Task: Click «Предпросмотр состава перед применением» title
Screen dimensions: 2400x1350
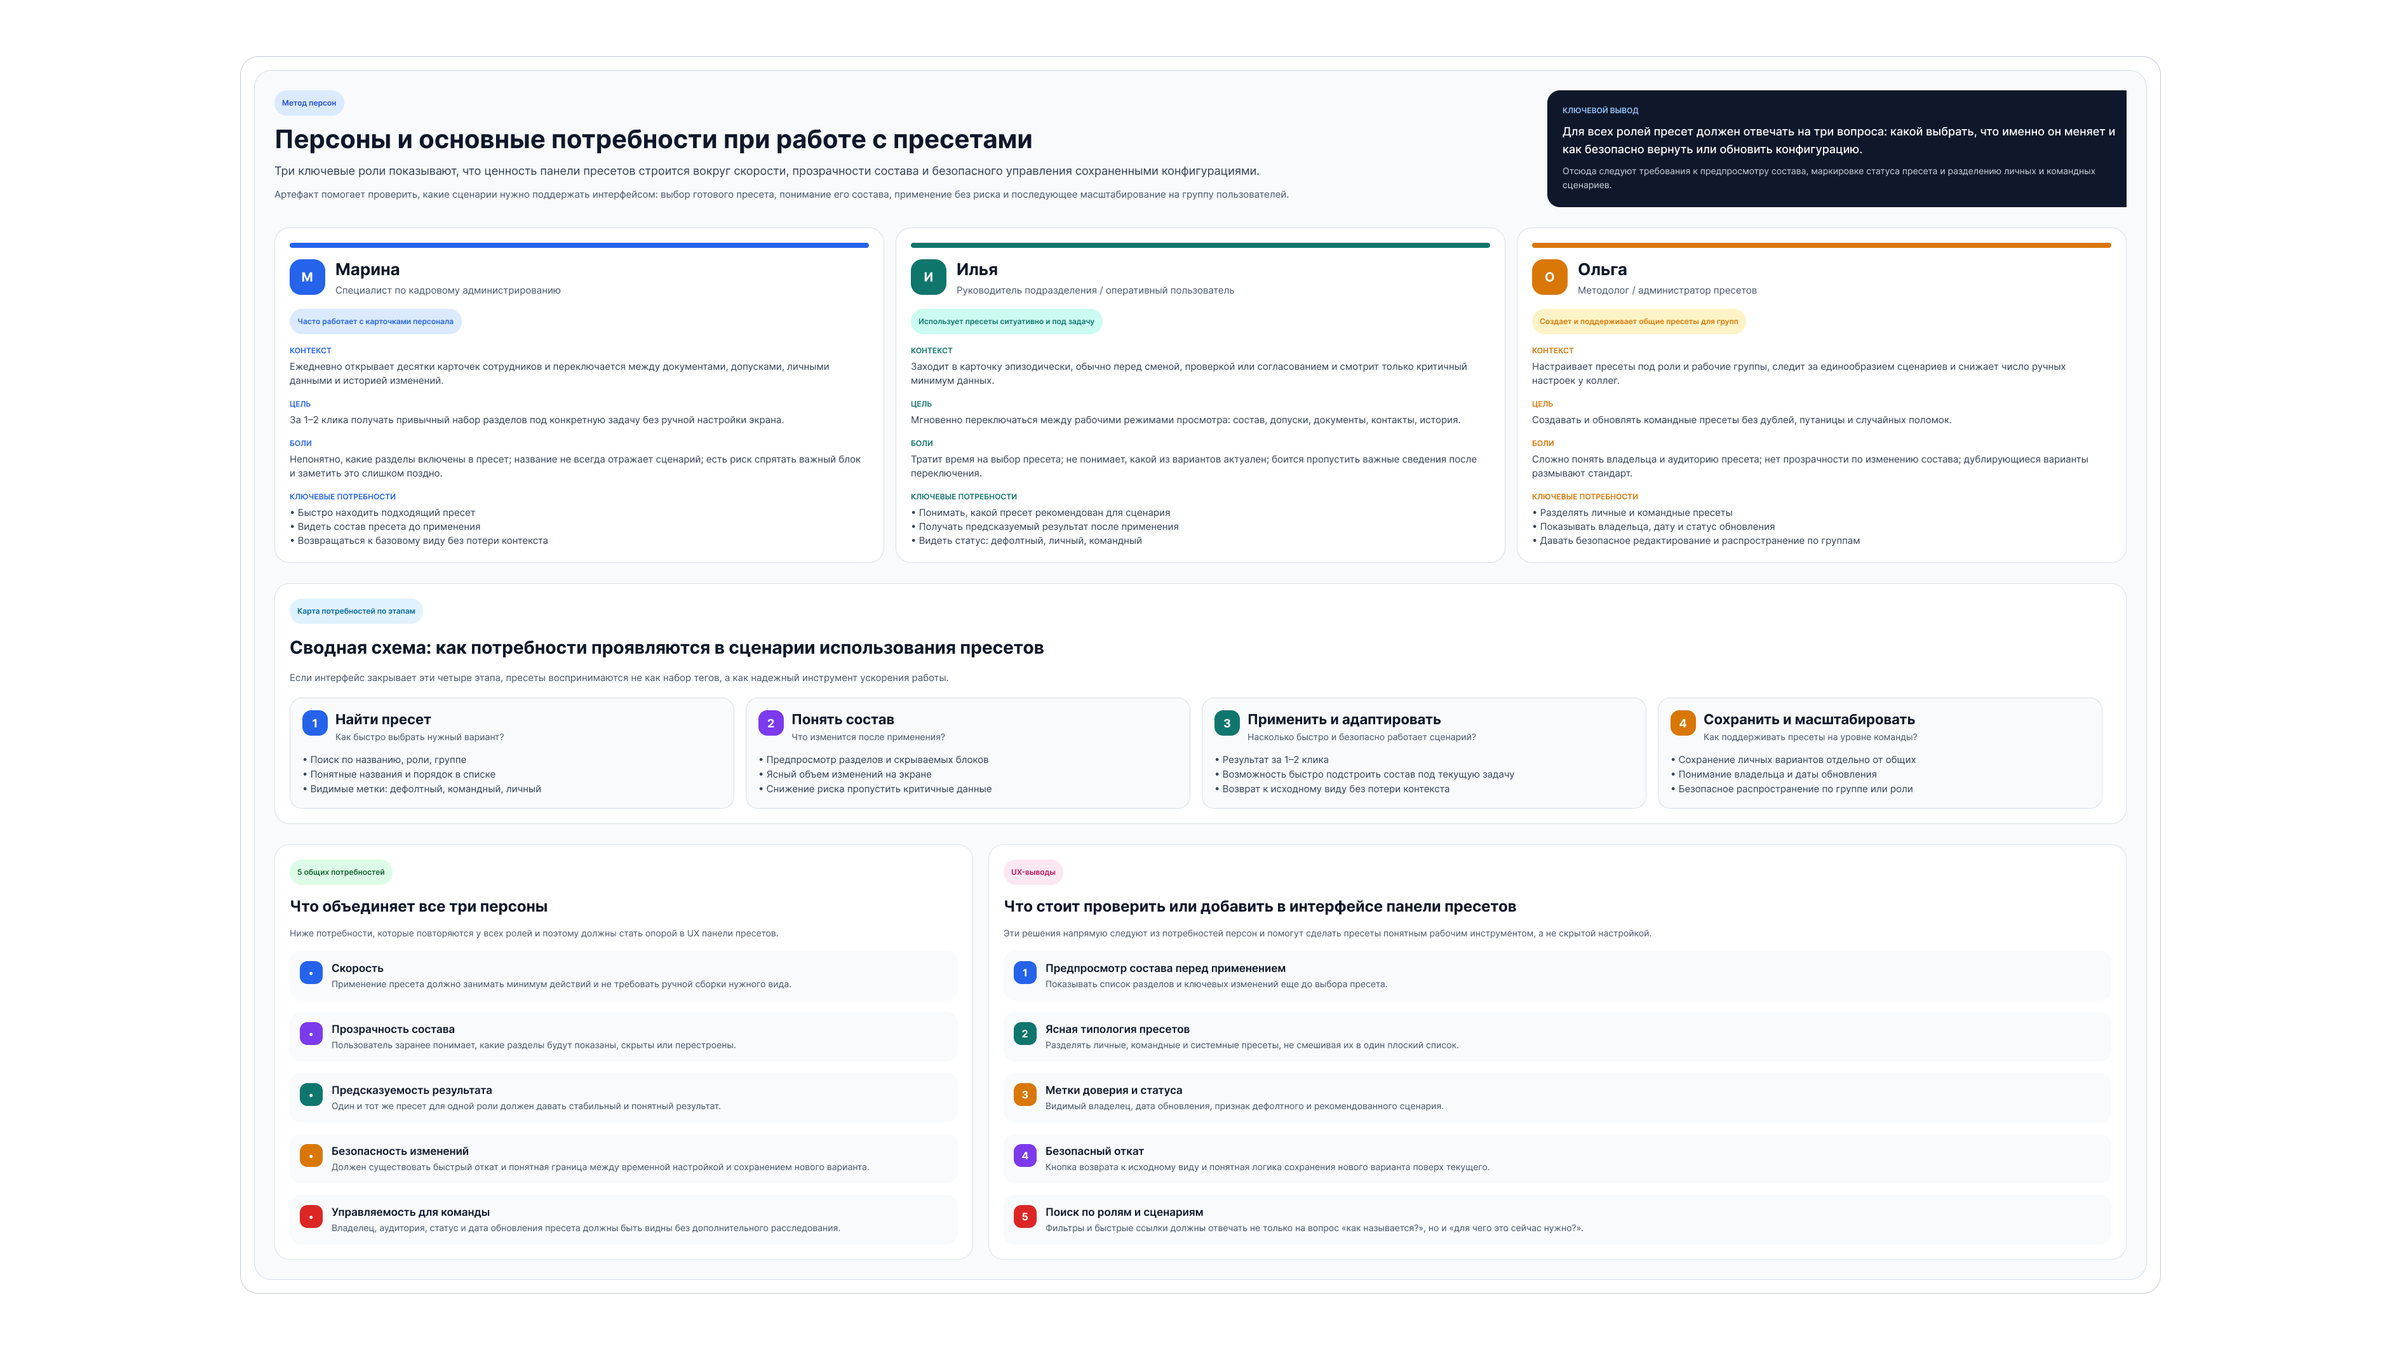Action: (1166, 968)
